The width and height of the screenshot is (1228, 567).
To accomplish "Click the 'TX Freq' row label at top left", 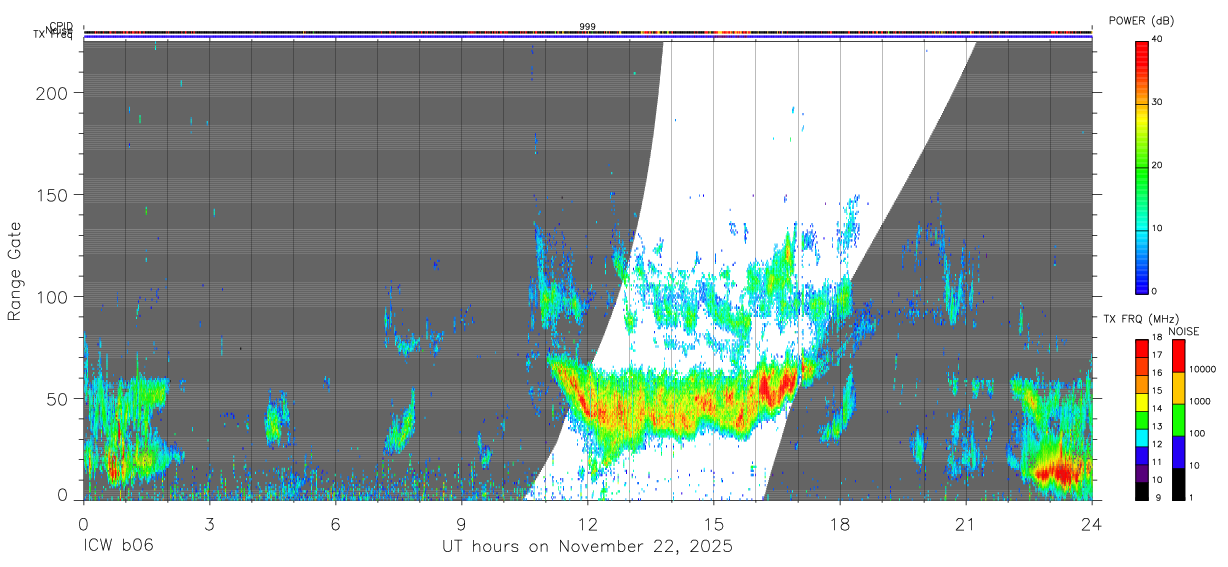I will (53, 36).
